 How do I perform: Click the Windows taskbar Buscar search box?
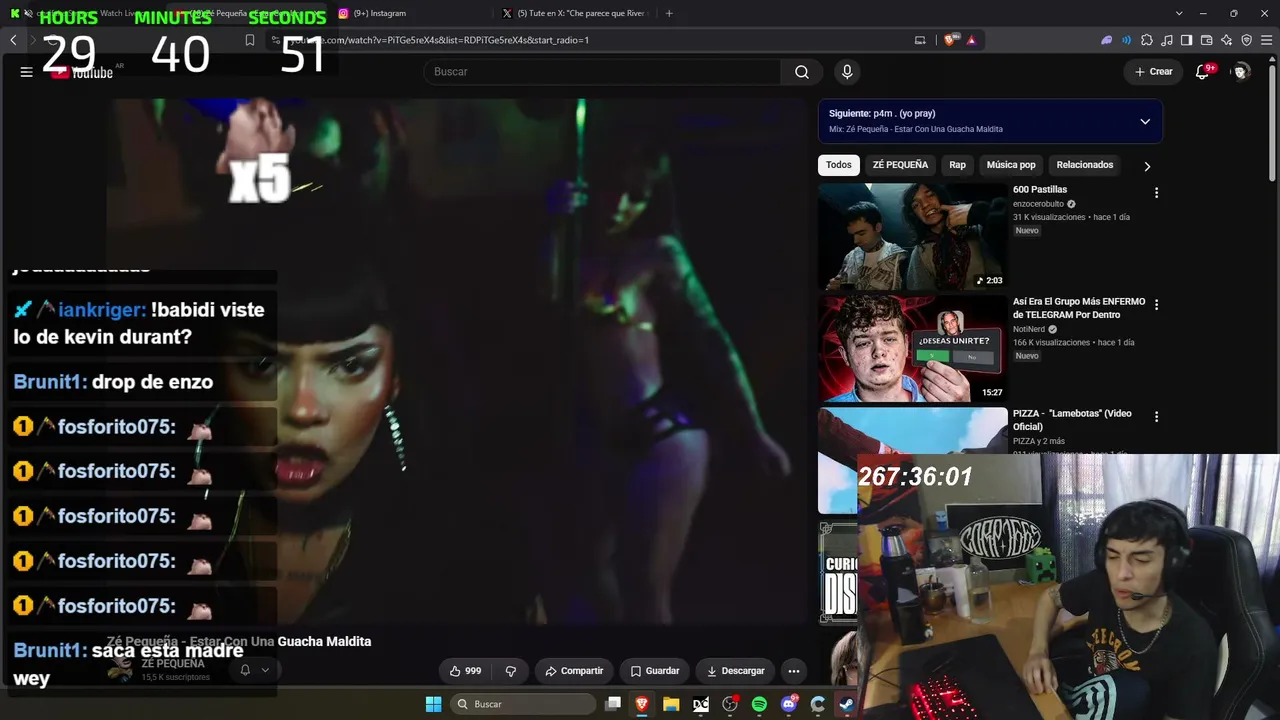point(522,704)
